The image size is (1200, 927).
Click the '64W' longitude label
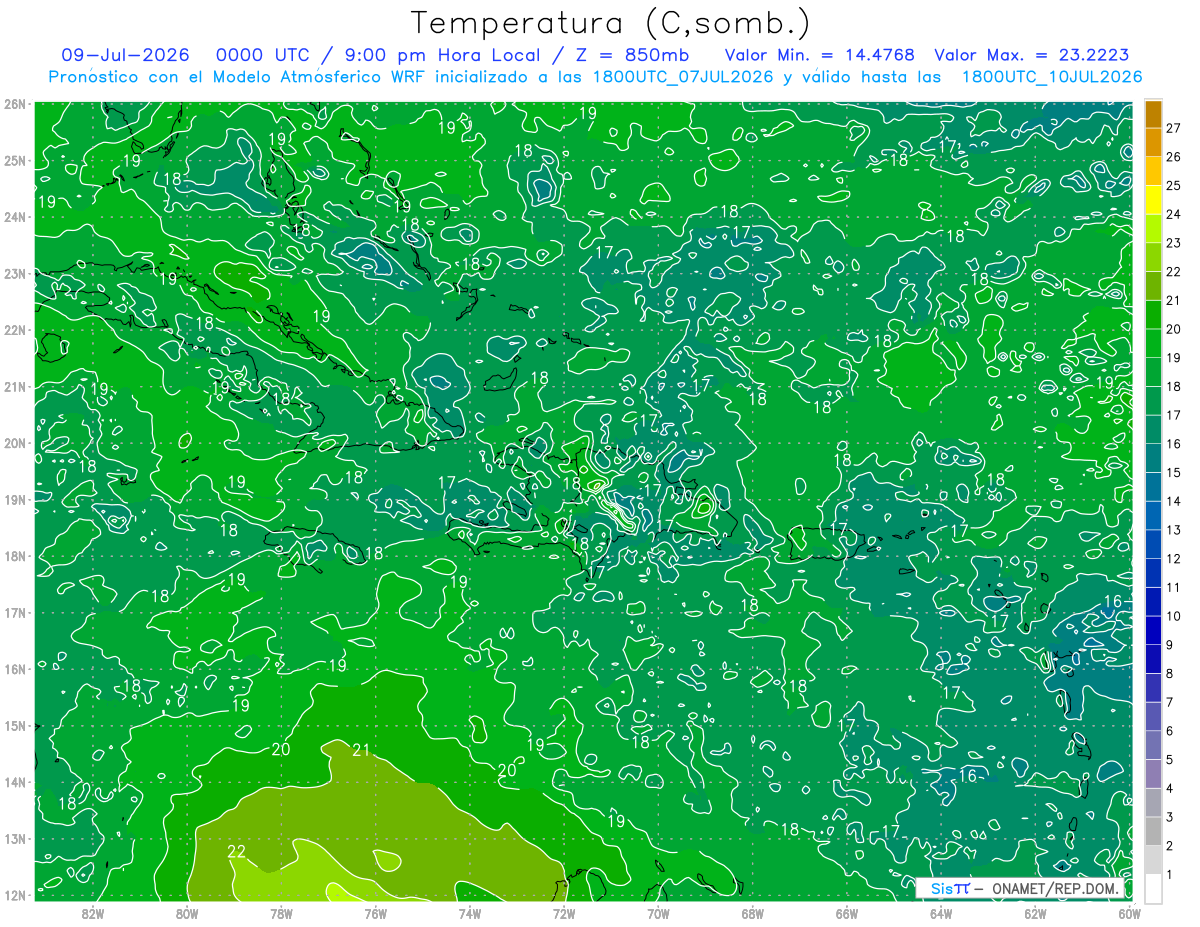click(941, 912)
